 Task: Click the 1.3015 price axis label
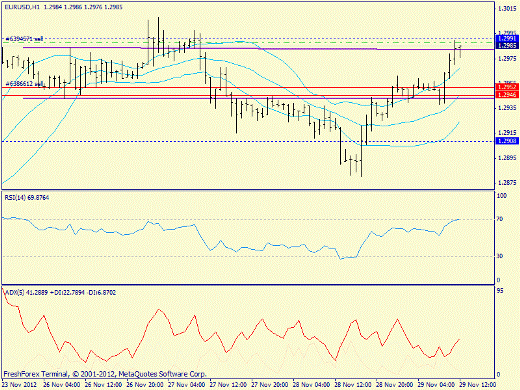(507, 9)
